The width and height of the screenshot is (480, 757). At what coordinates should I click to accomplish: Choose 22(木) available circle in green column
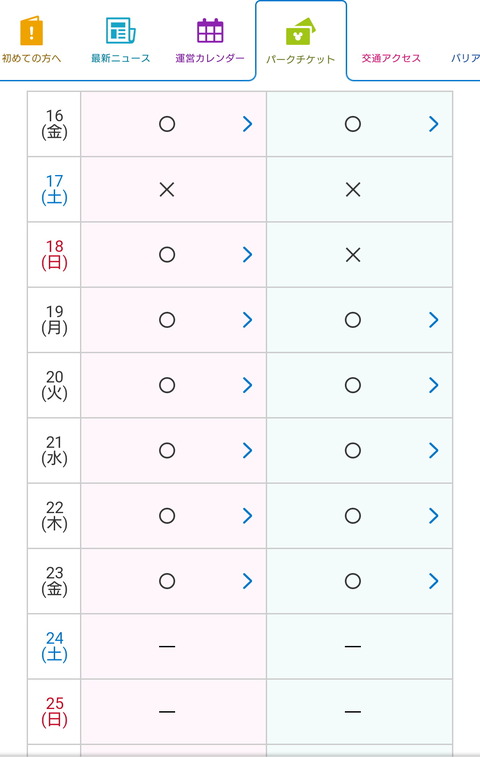pyautogui.click(x=353, y=516)
